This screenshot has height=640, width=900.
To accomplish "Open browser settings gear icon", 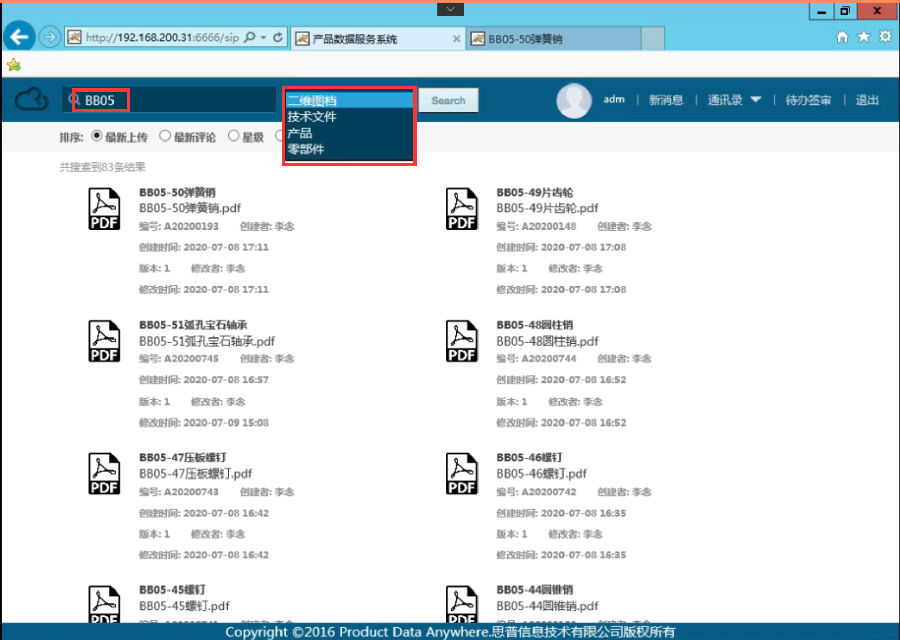I will (x=885, y=37).
